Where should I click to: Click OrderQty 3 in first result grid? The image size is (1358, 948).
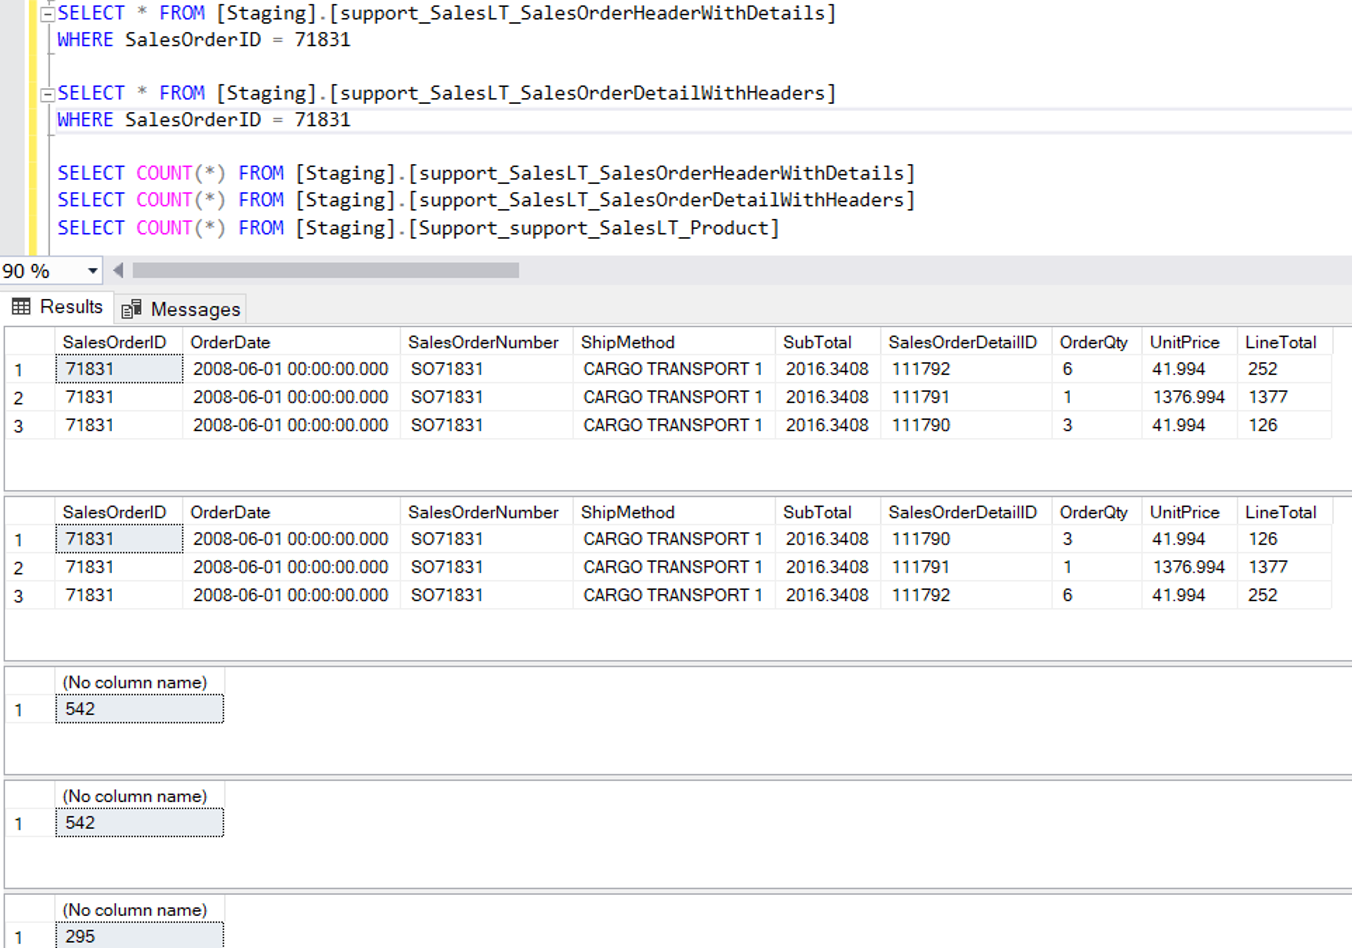(1096, 425)
